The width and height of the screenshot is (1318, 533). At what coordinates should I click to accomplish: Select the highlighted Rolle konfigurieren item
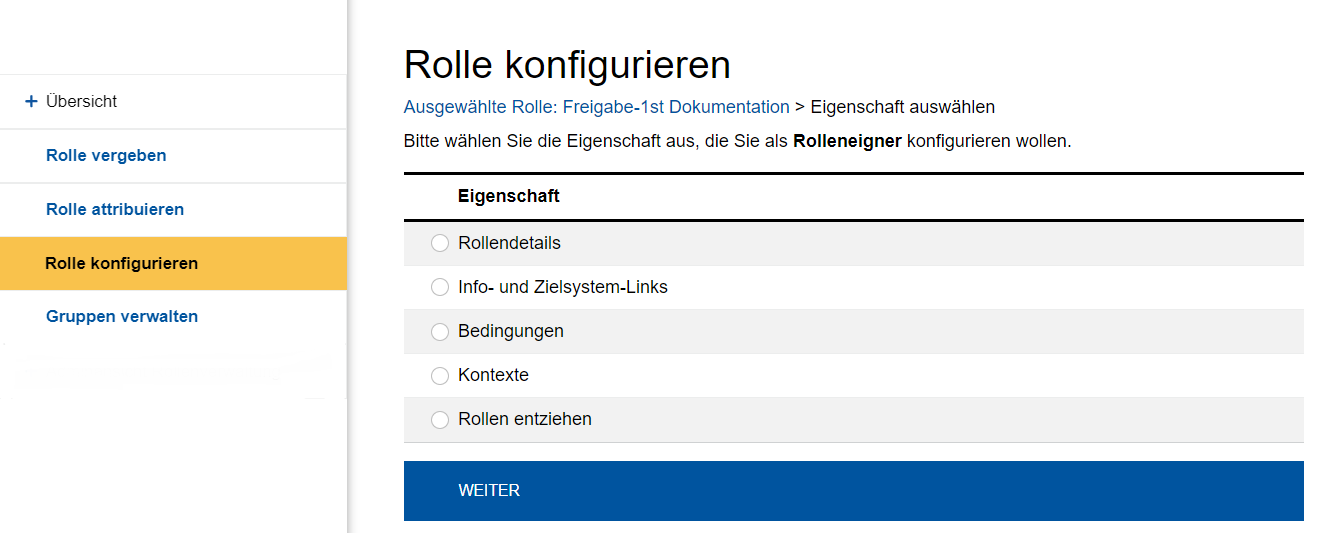(x=122, y=264)
